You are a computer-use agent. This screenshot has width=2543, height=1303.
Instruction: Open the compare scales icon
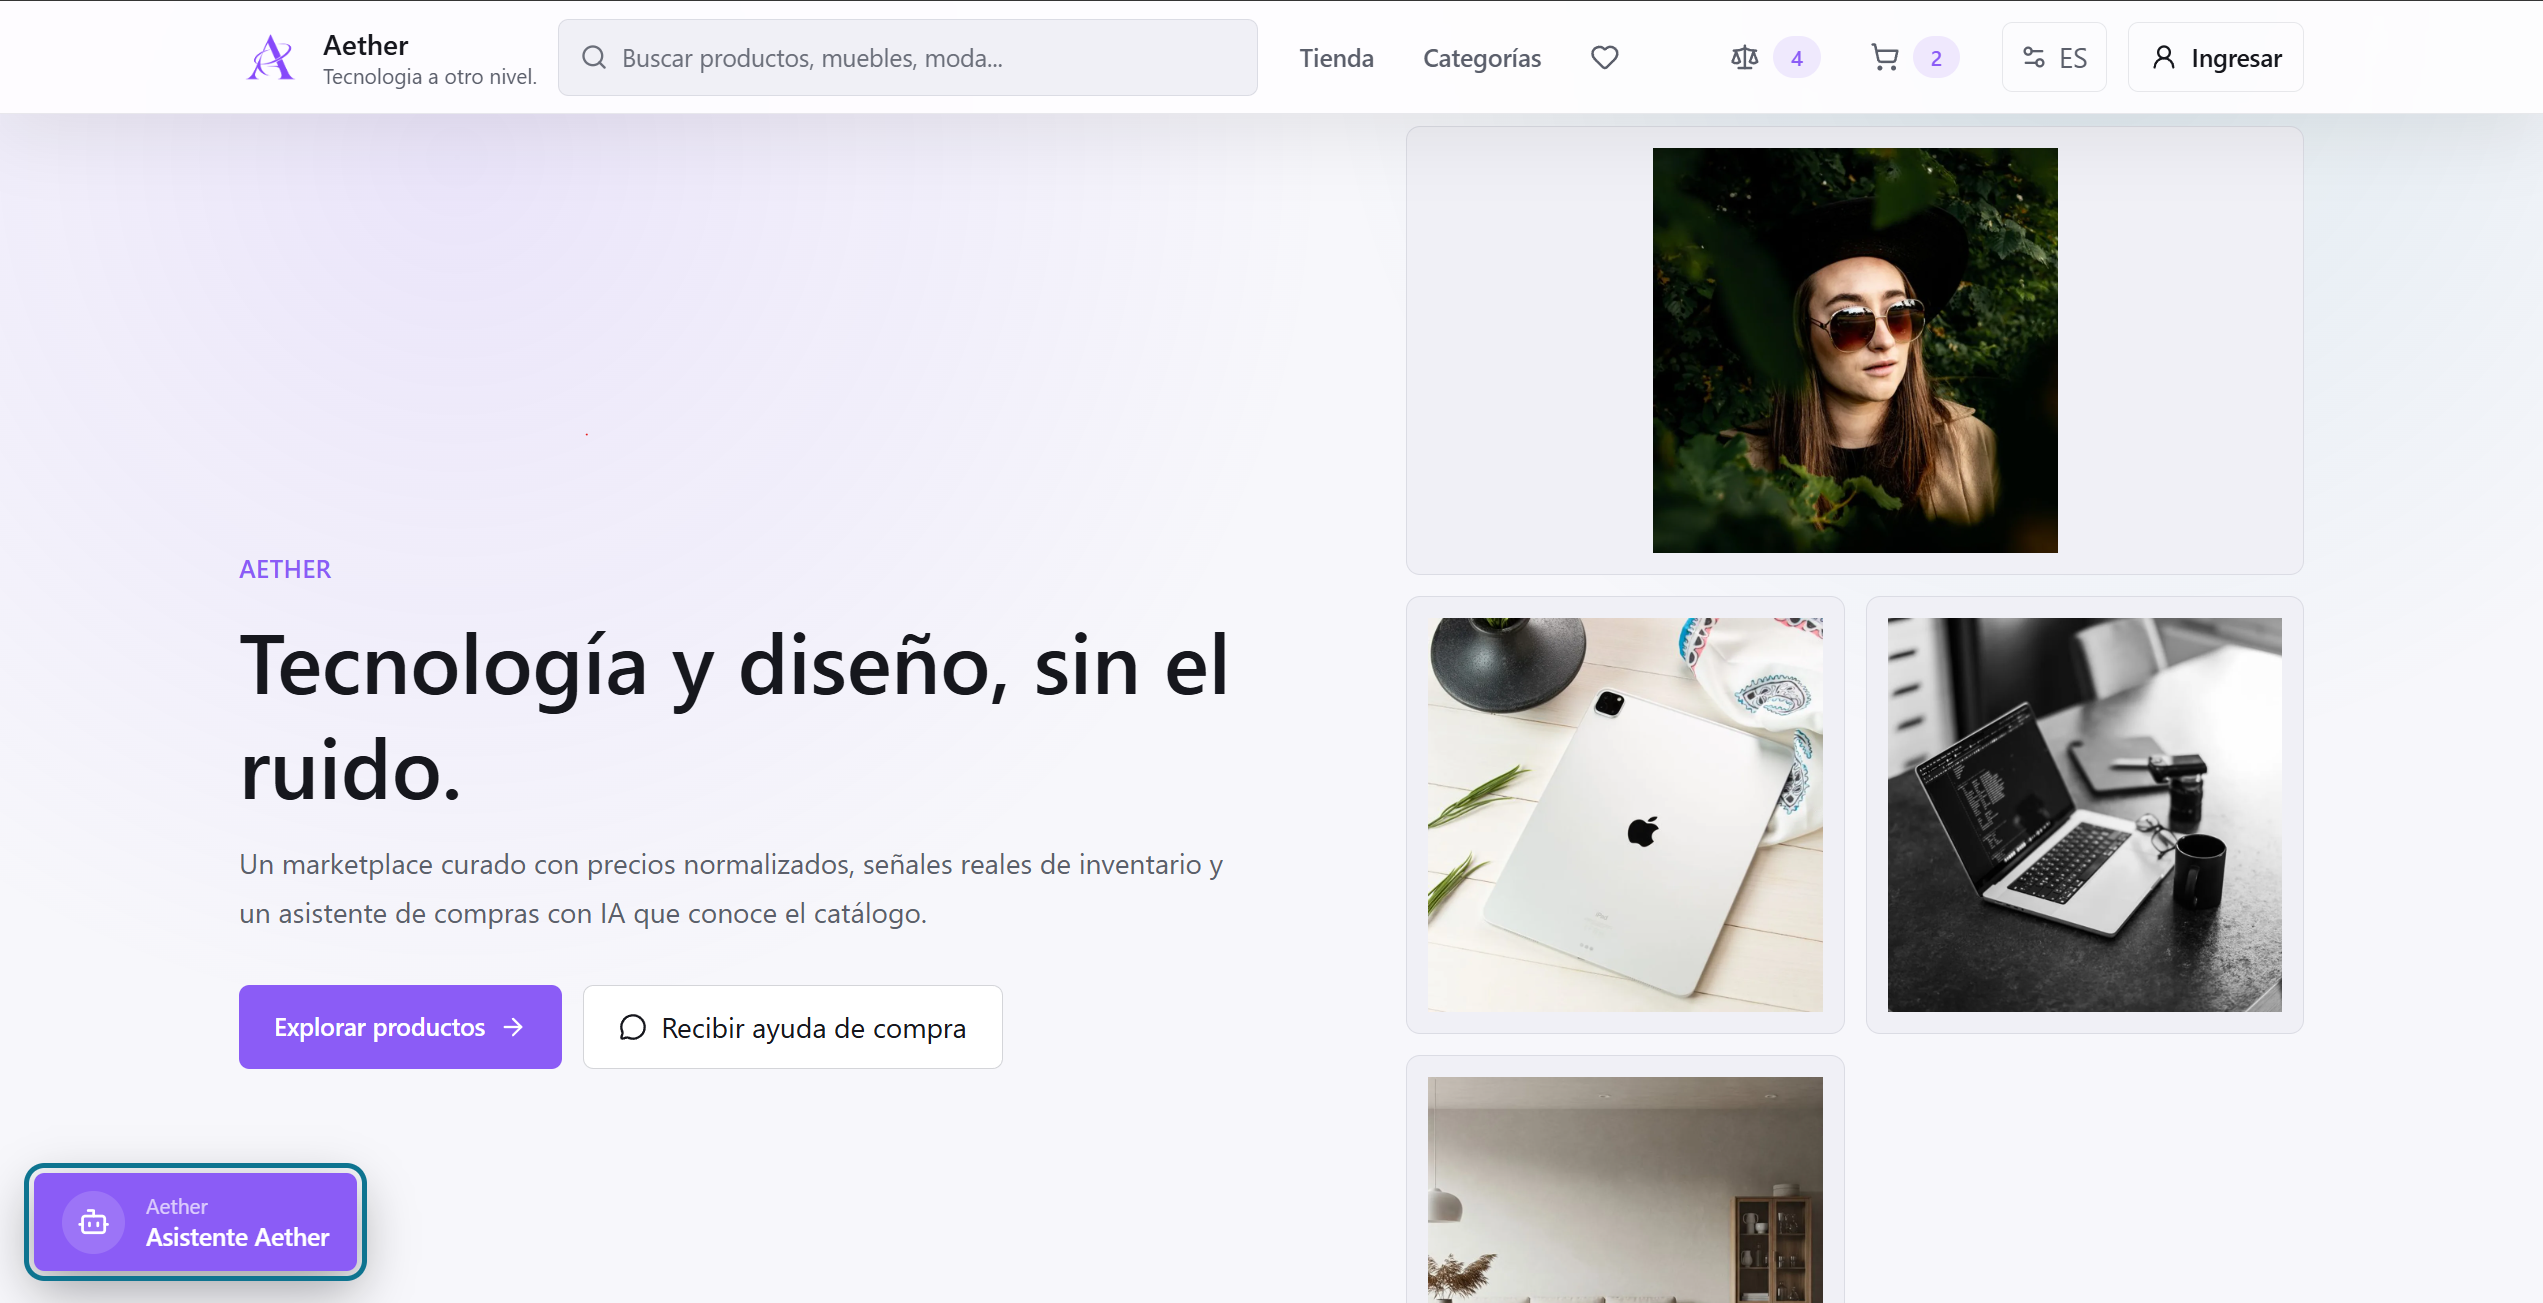click(1744, 58)
